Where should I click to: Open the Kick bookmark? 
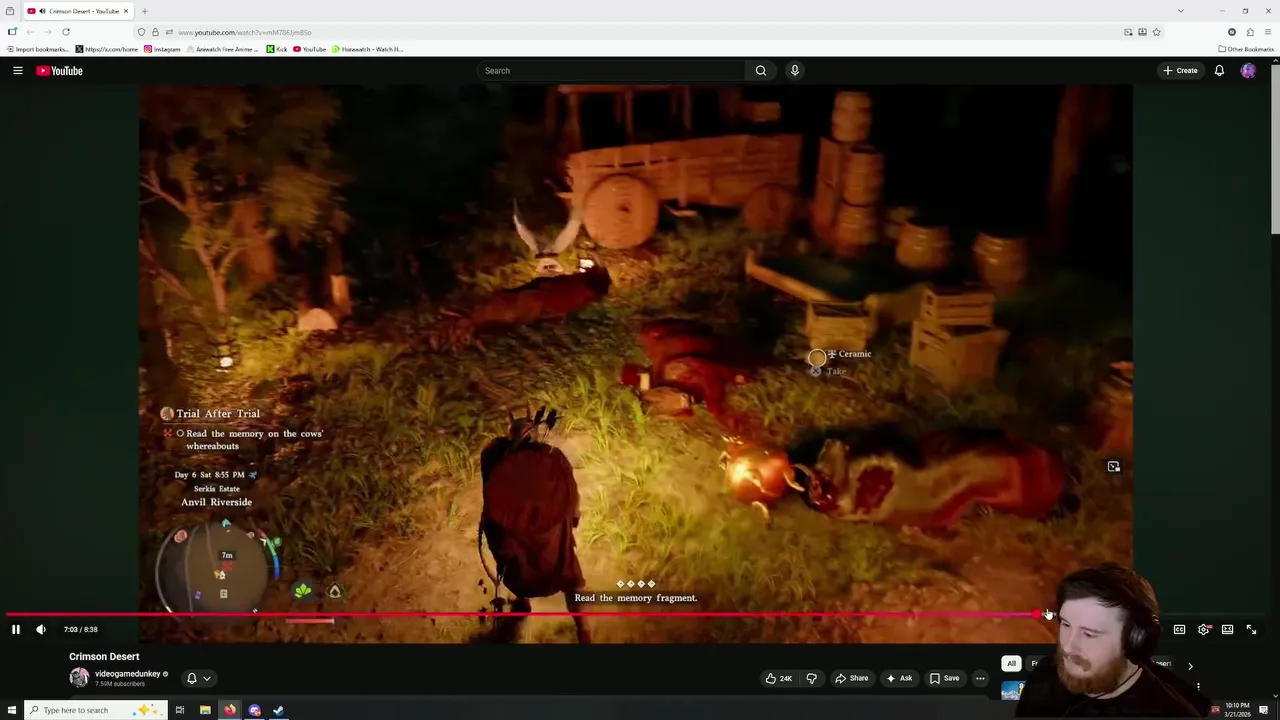277,49
